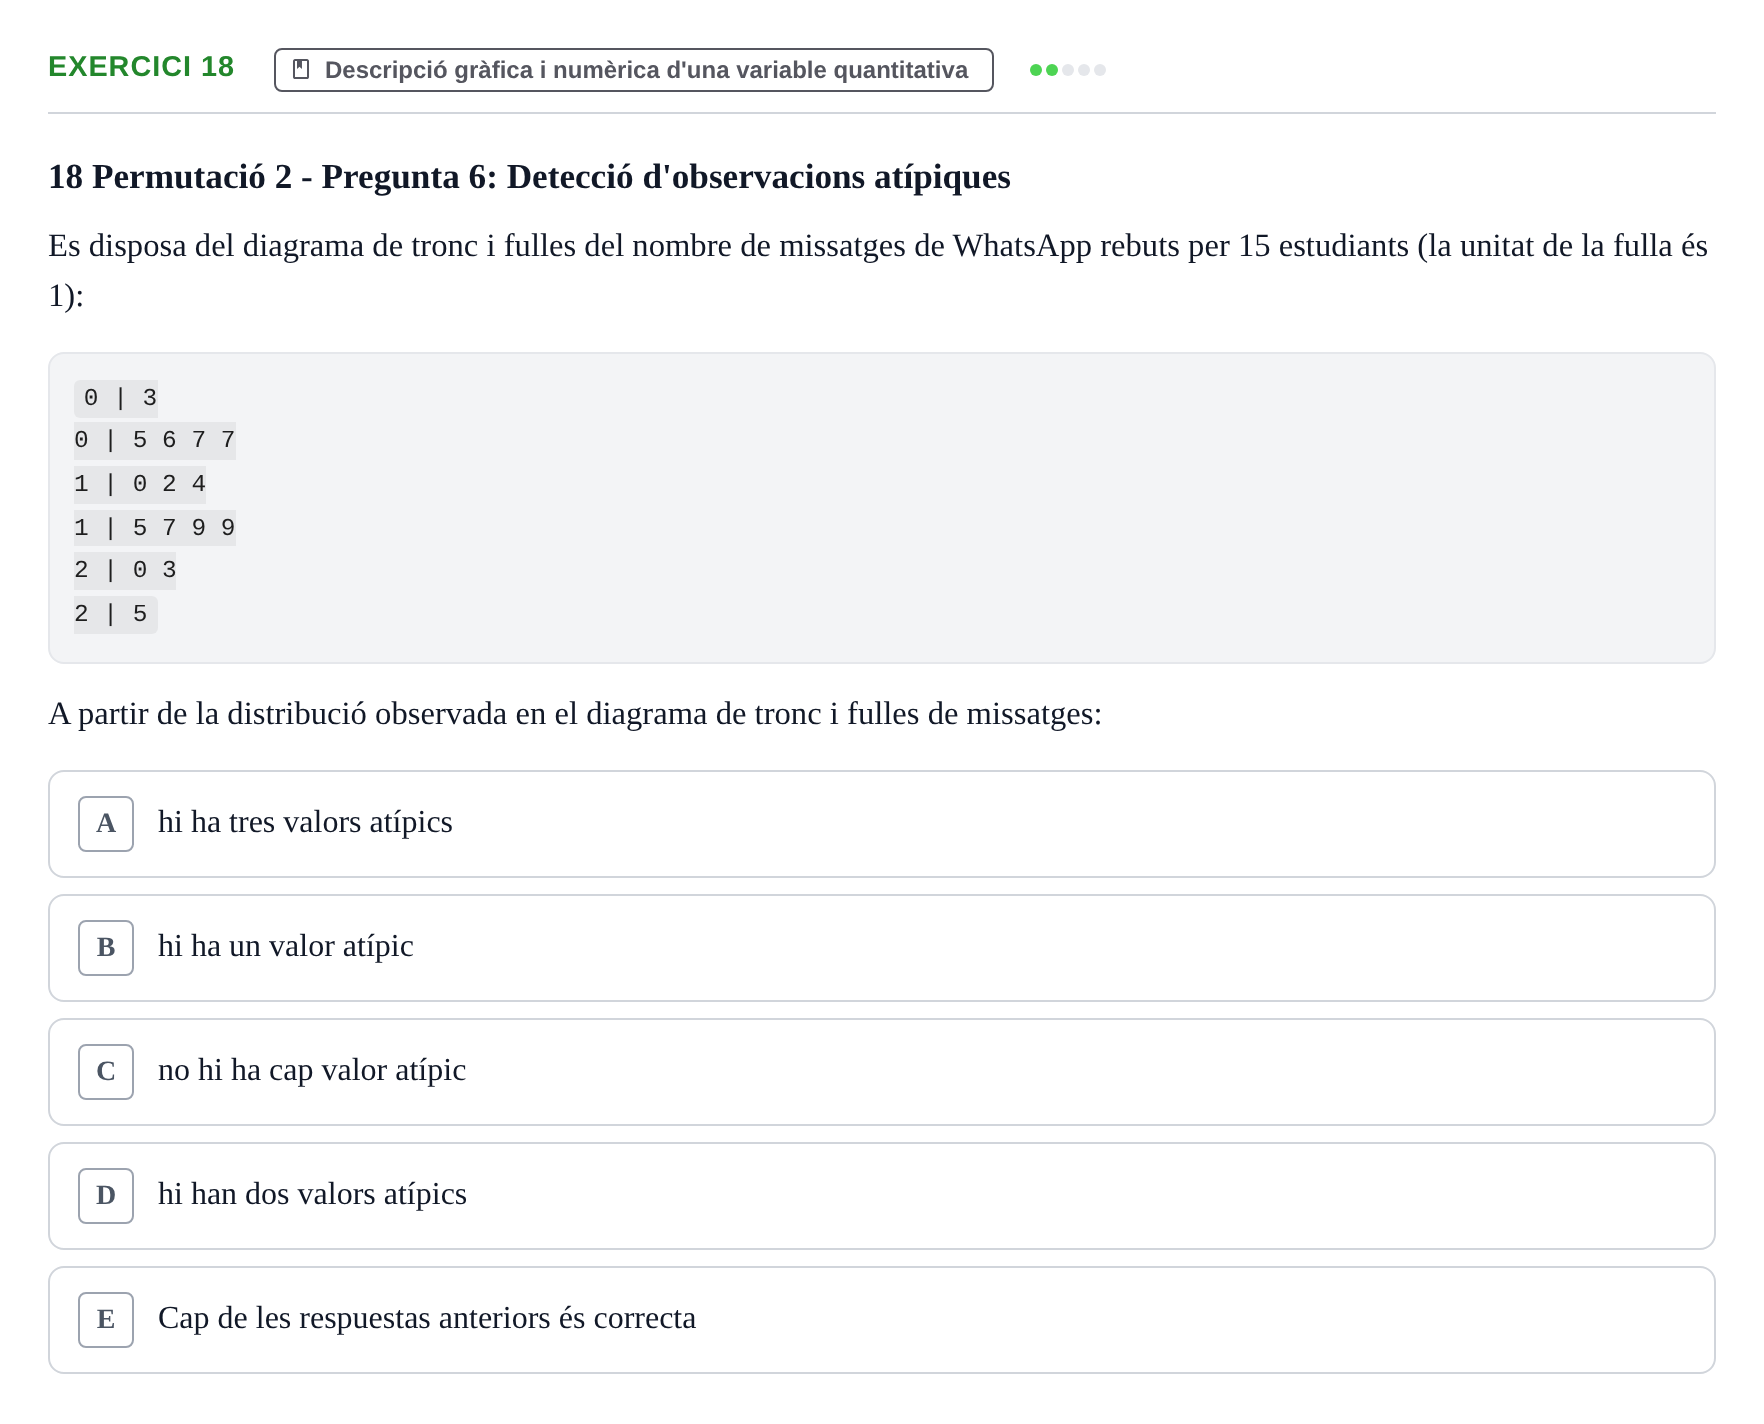Click stem-and-leaf row '0 | 3'
Viewport: 1764px width, 1424px height.
coord(116,398)
